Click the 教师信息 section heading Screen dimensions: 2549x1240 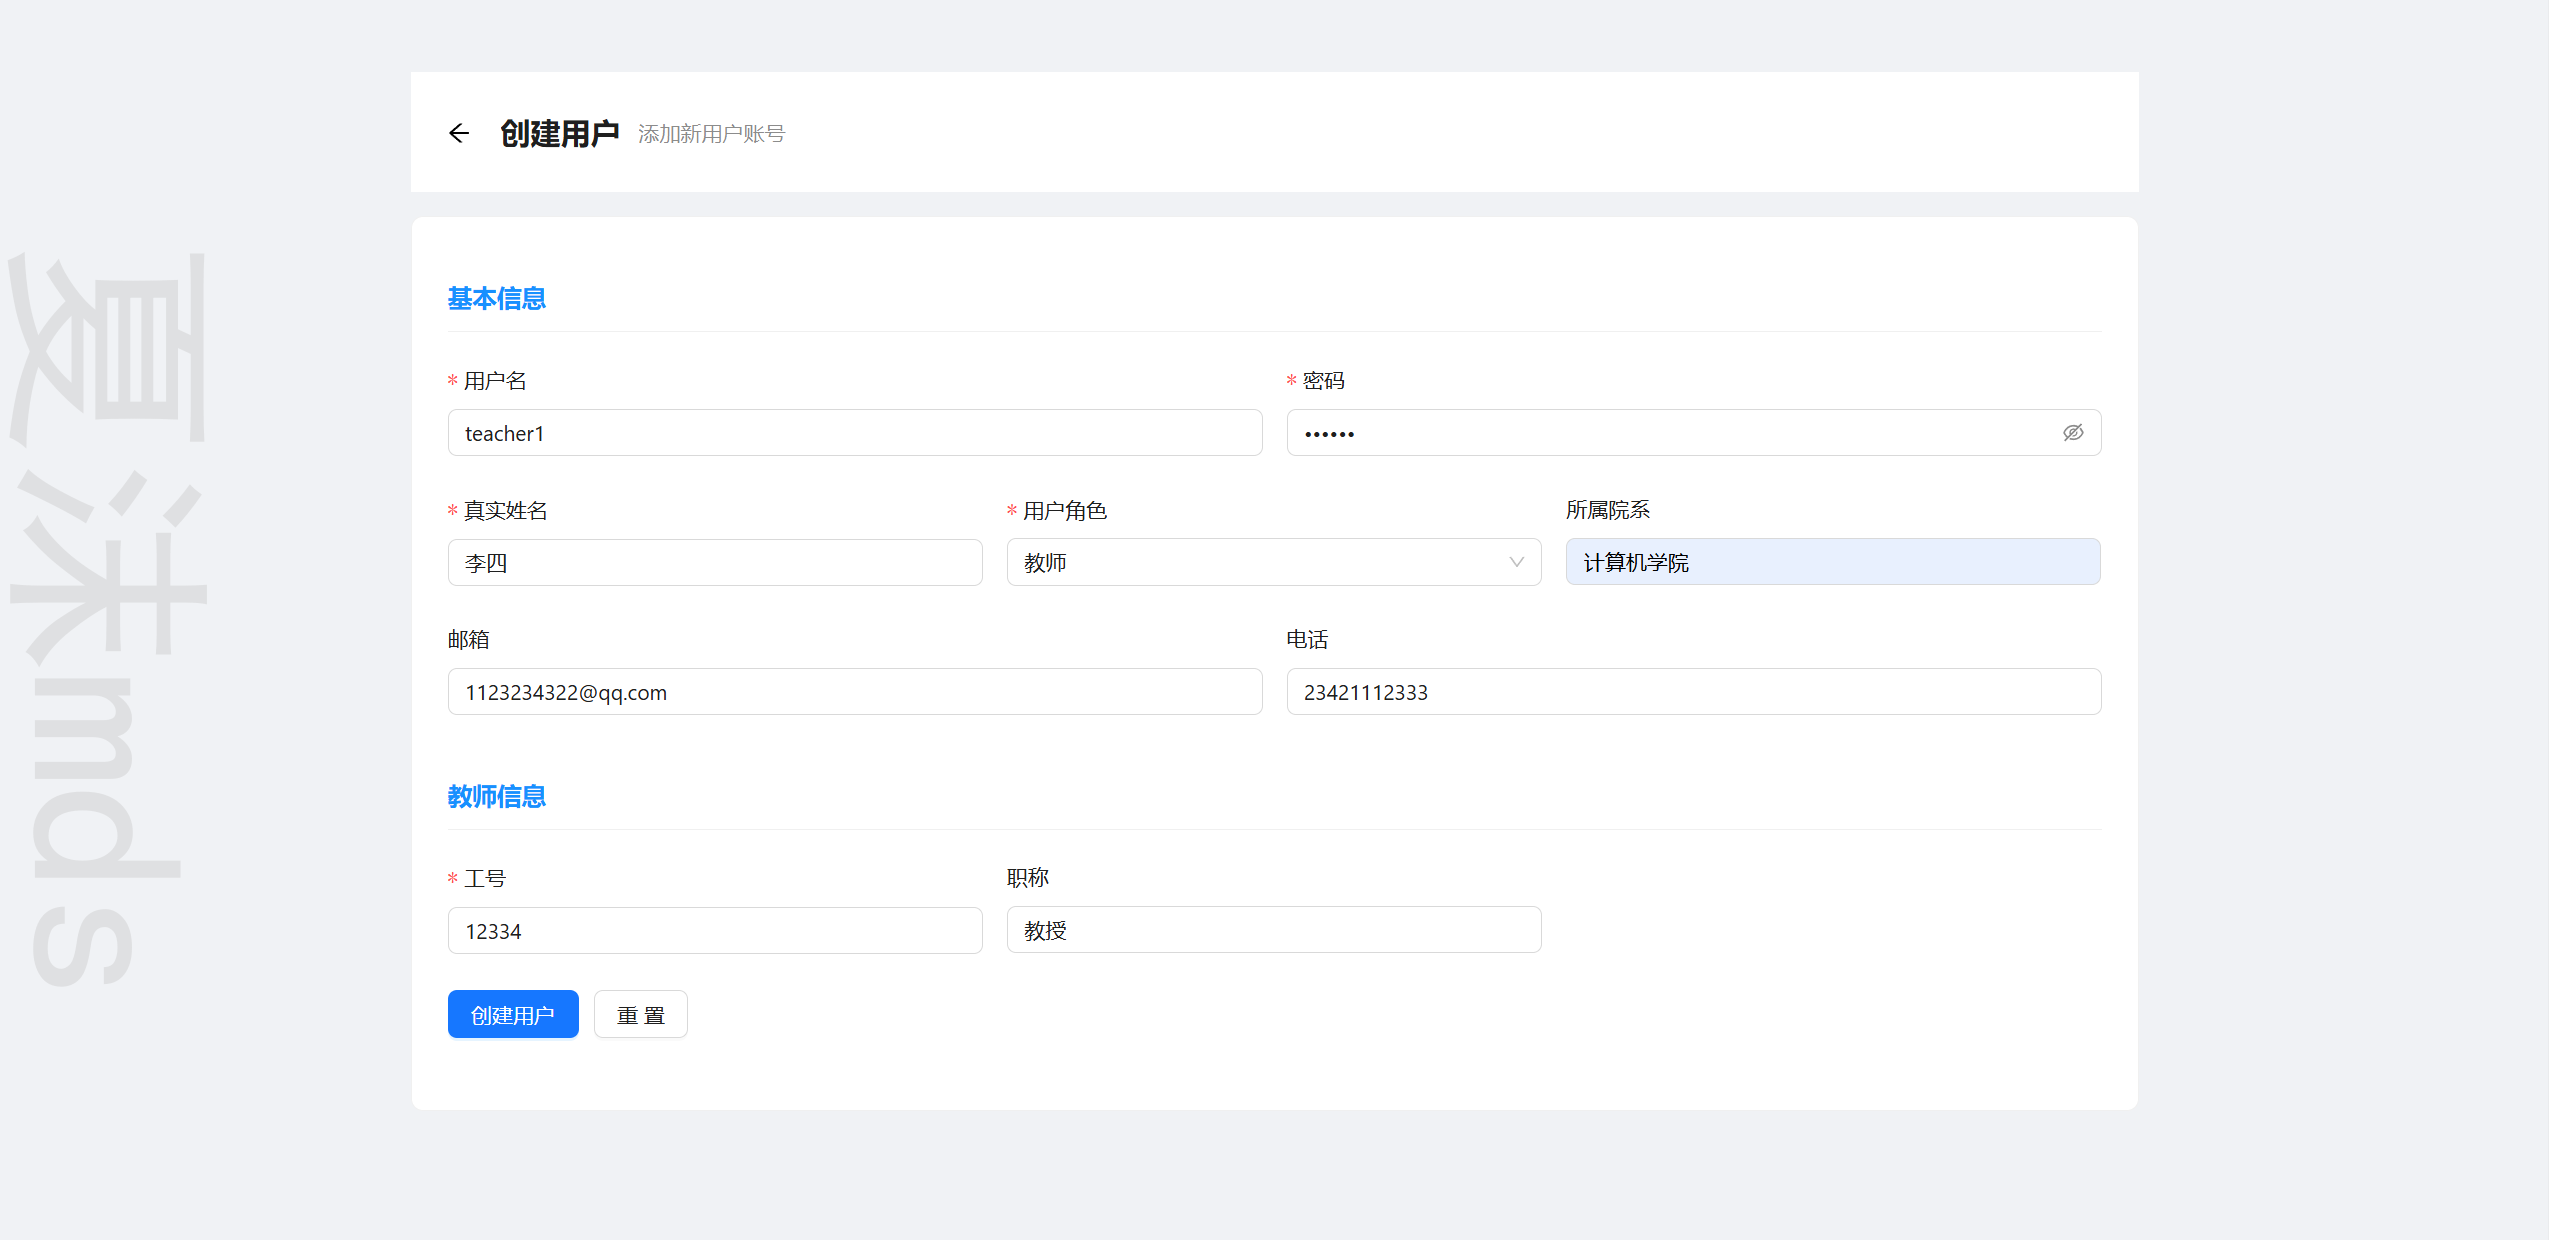[496, 797]
